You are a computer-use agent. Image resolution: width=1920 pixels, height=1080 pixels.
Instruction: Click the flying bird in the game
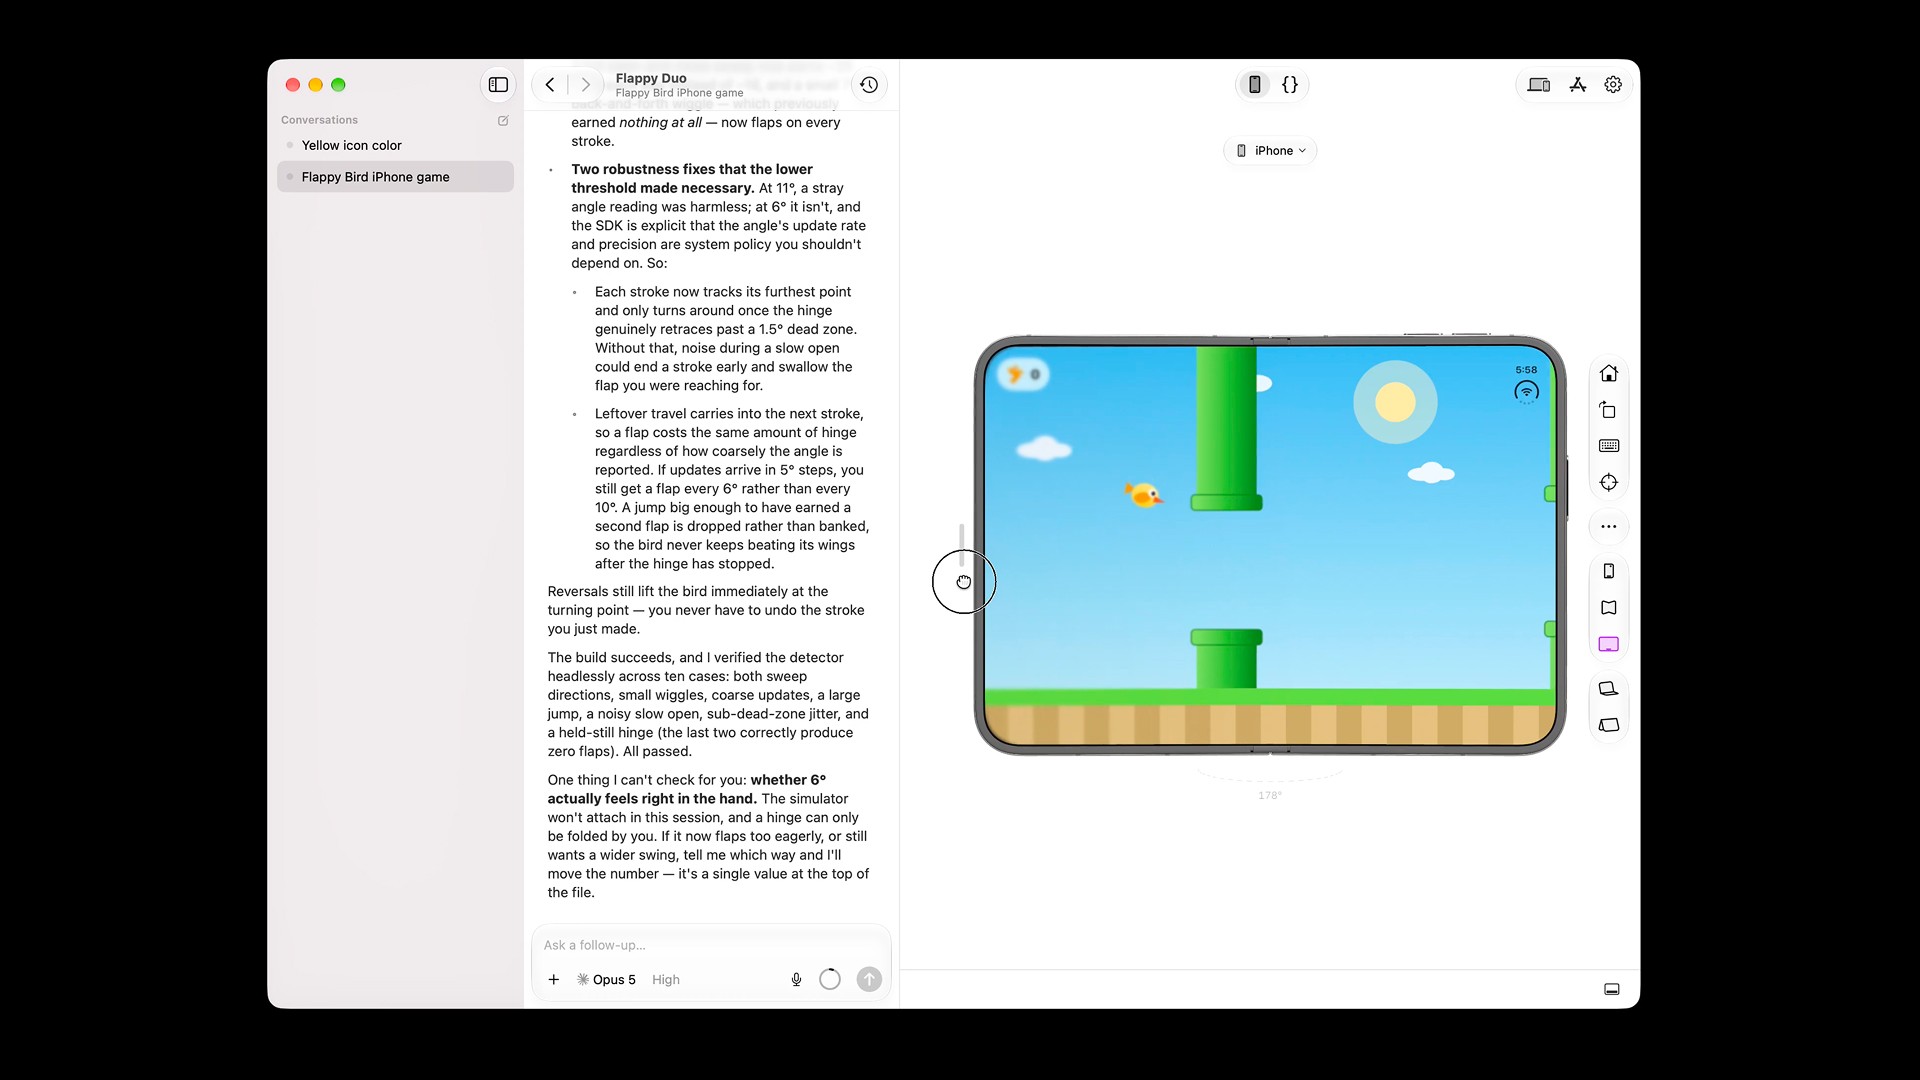point(1143,494)
